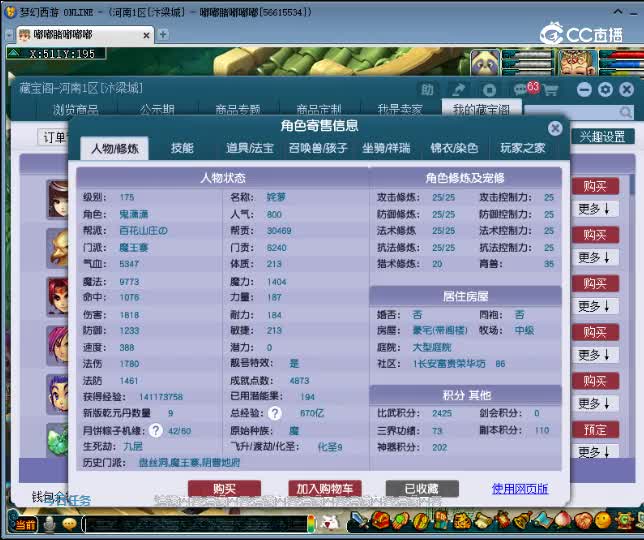Open the 订单 dropdown behind the dialog

point(53,137)
